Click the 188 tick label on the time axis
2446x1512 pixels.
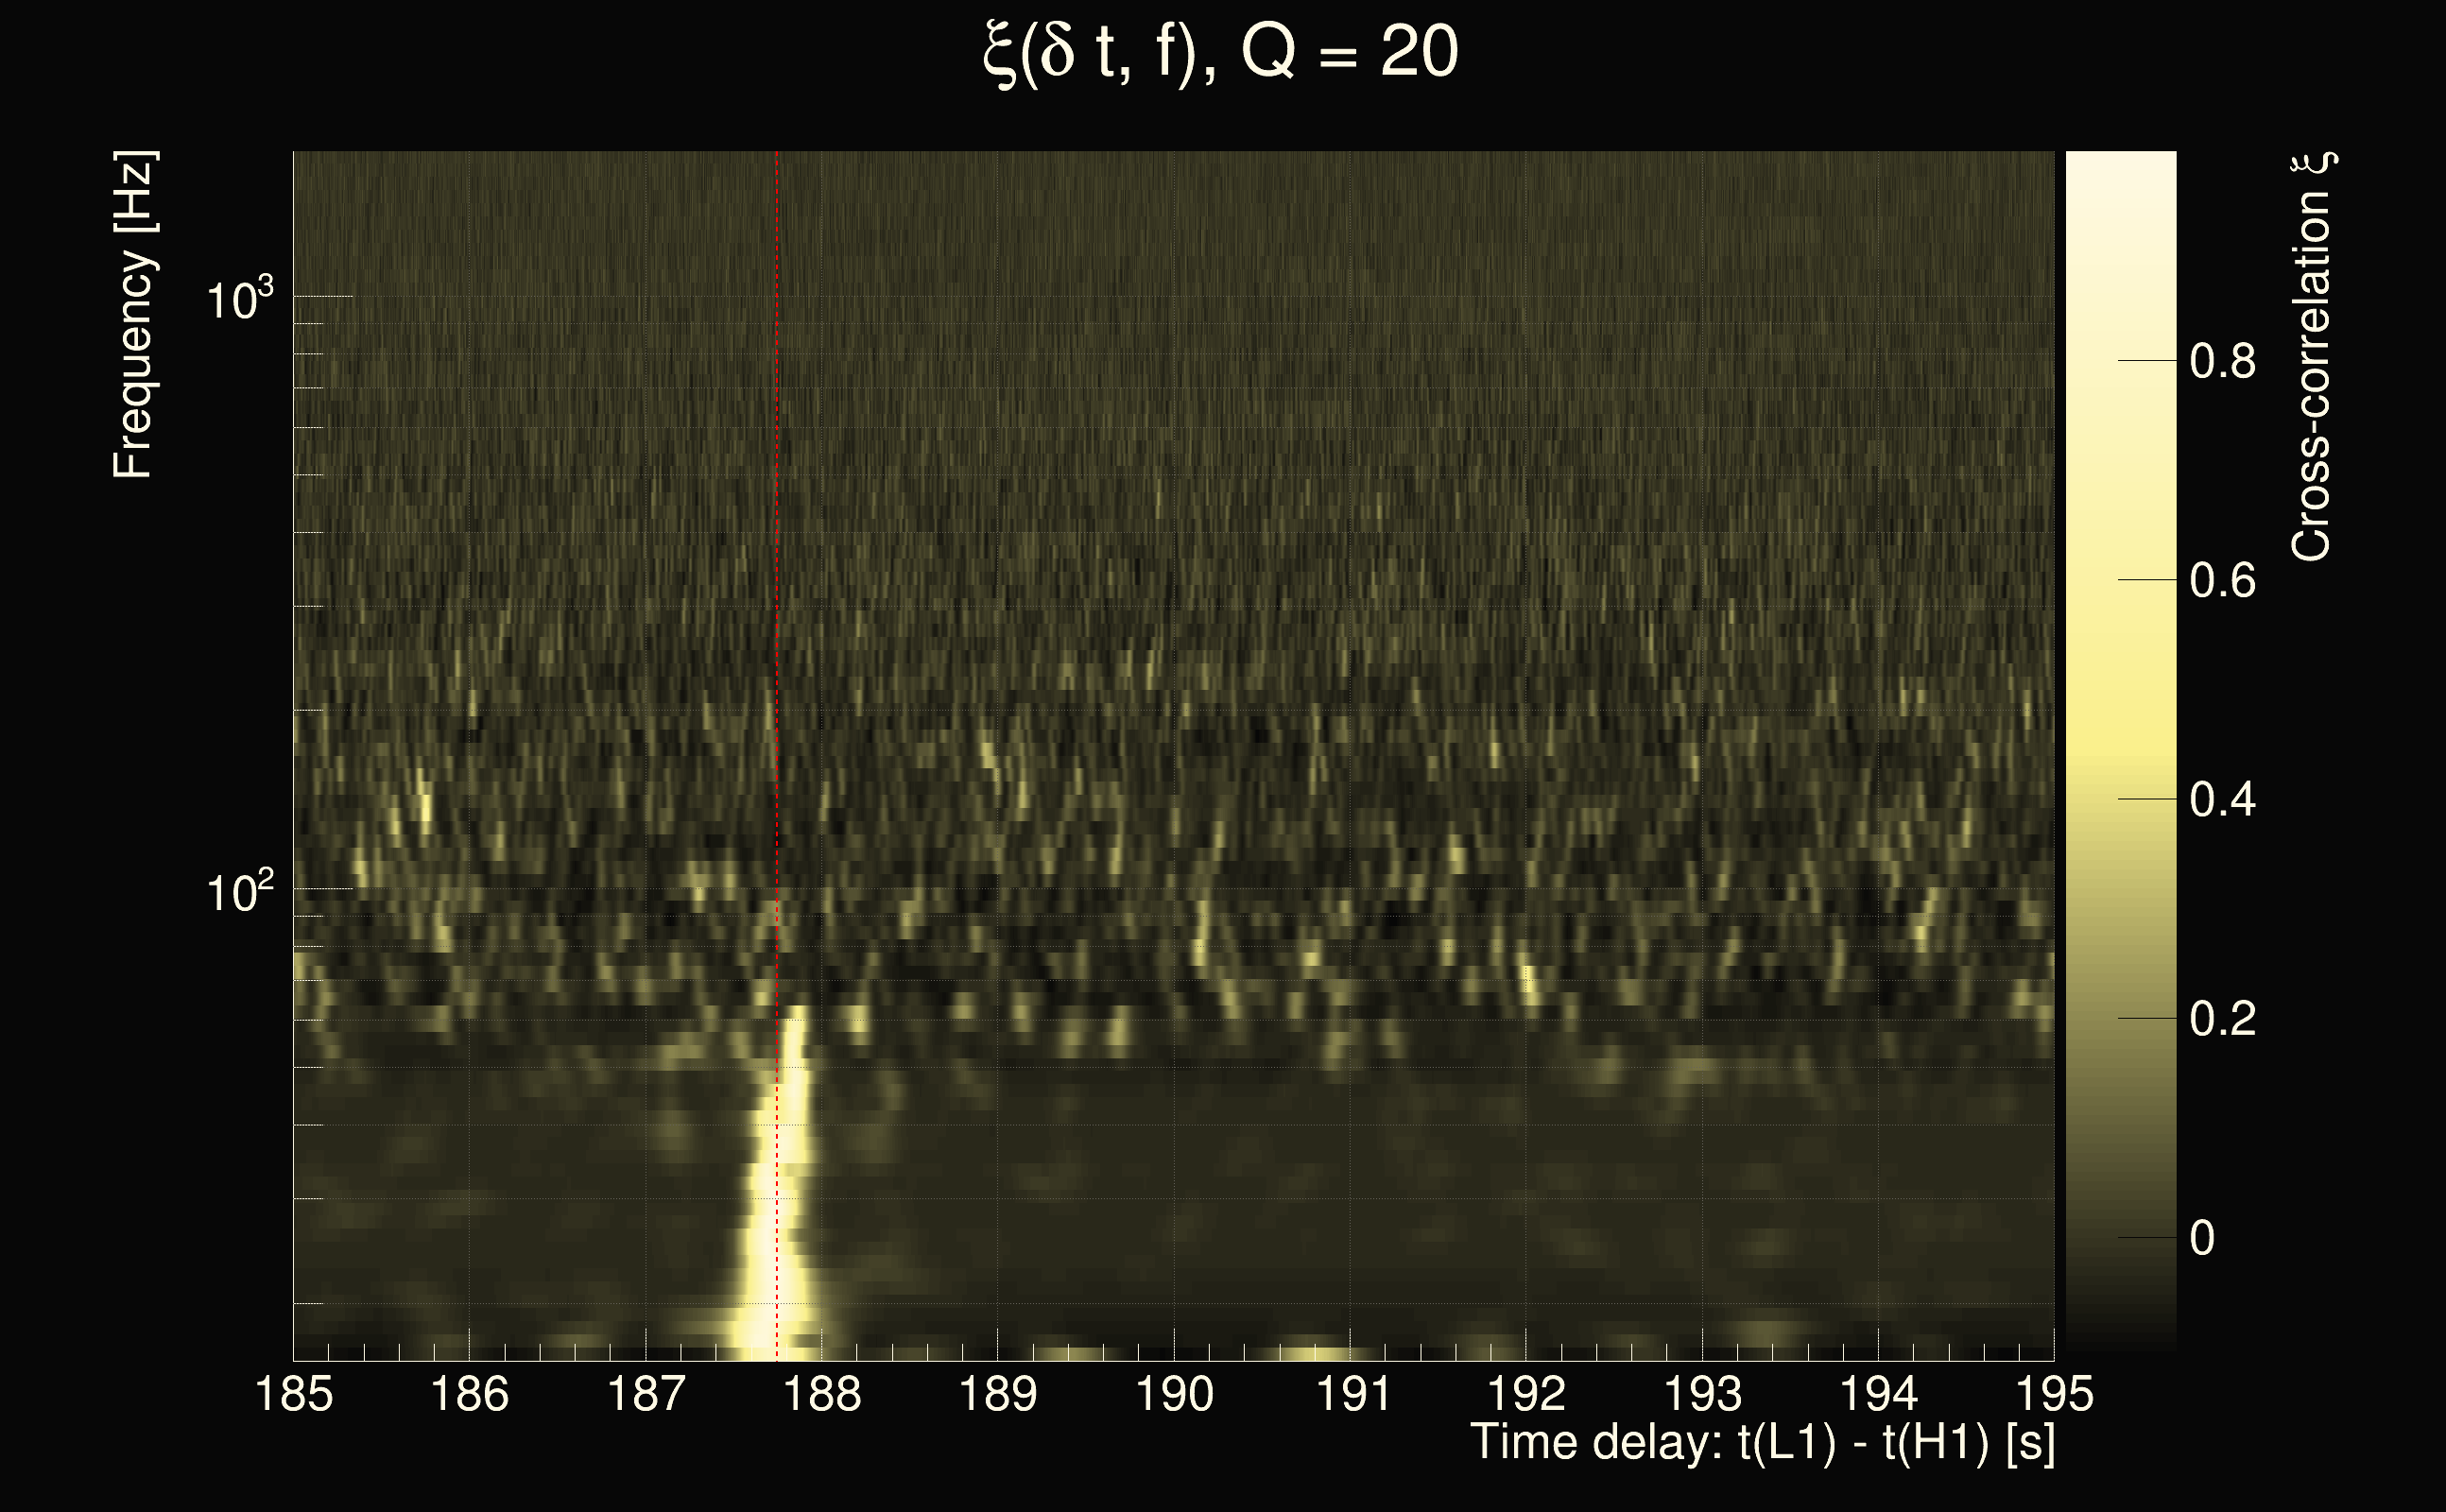click(x=821, y=1394)
